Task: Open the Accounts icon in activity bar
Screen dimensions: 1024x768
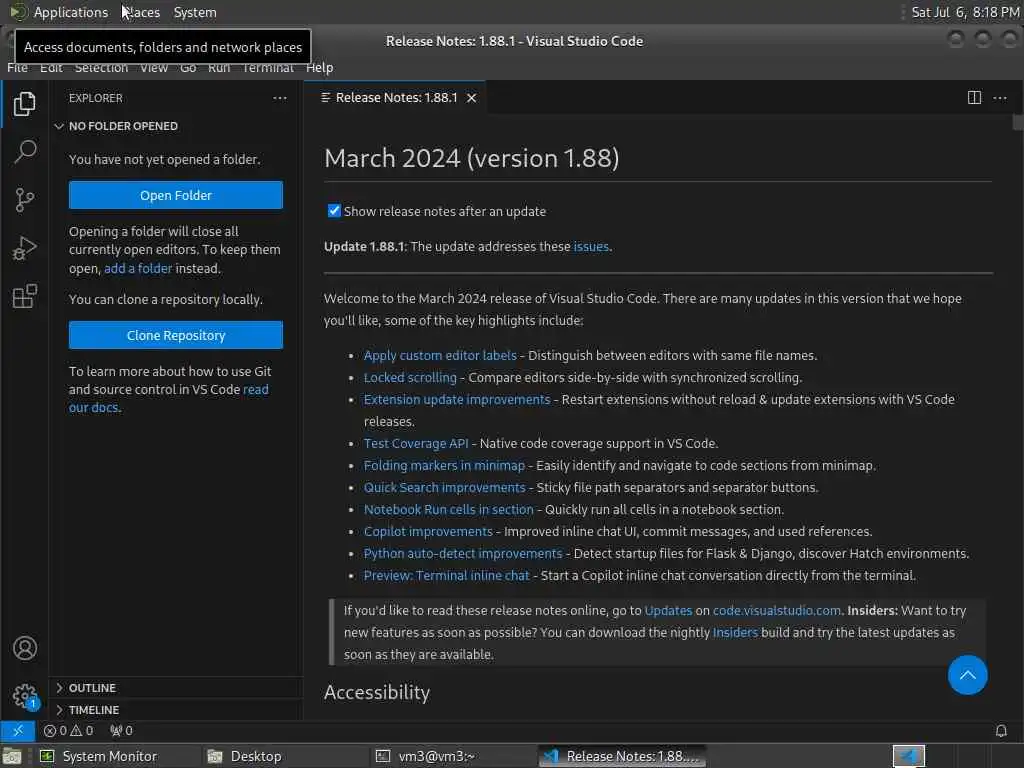Action: tap(24, 648)
